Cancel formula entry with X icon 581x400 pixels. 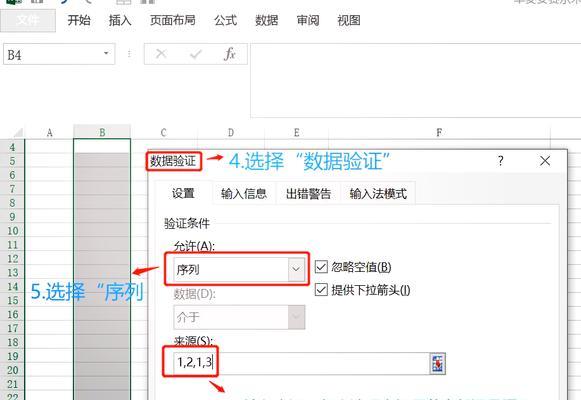point(161,54)
